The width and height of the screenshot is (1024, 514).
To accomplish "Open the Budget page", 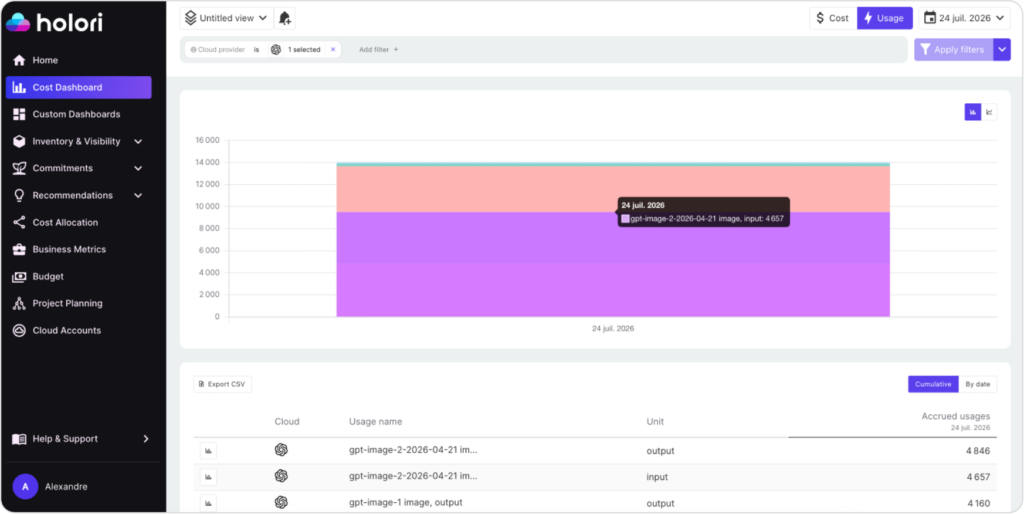I will [48, 277].
